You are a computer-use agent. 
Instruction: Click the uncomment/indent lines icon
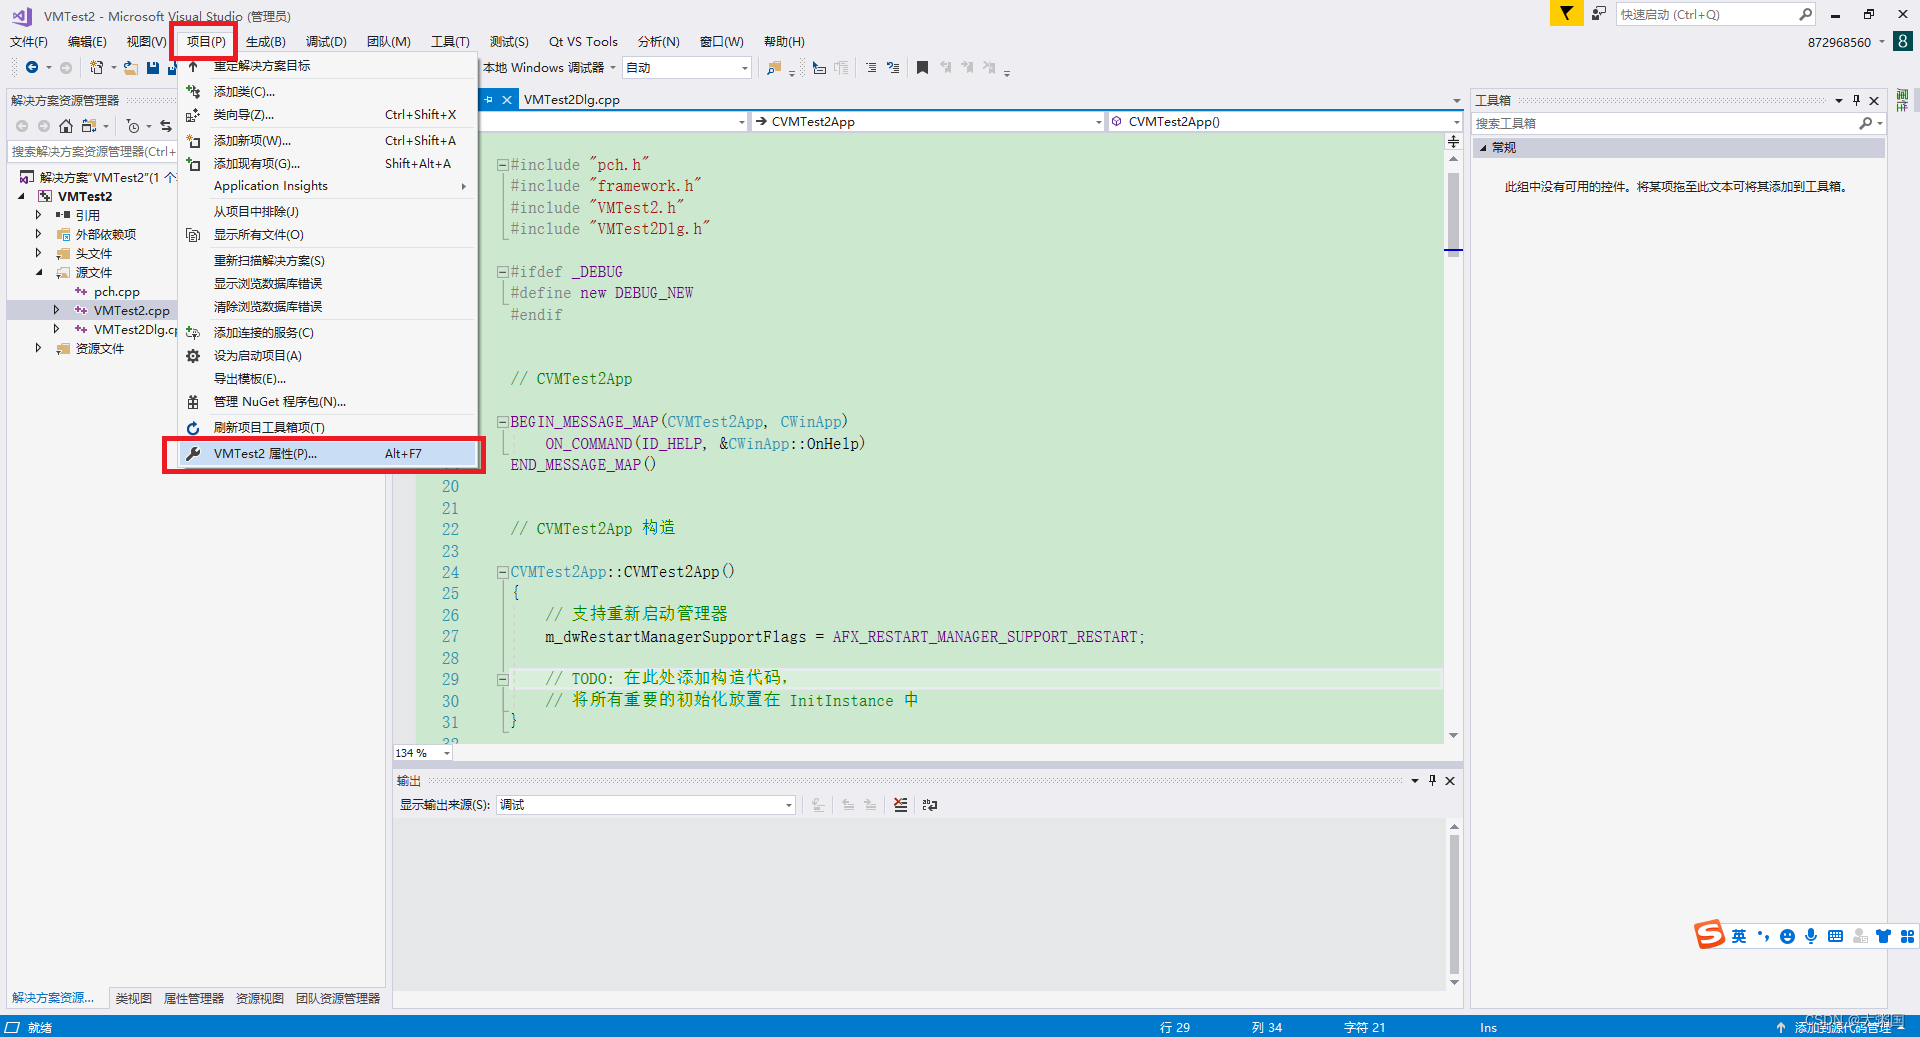893,68
